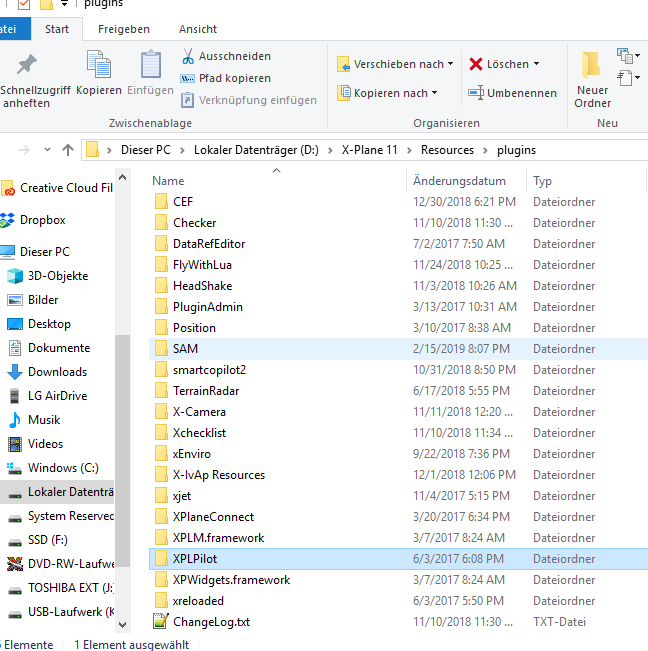Open Dropbox in the navigation pane
This screenshot has width=648, height=651.
pyautogui.click(x=34, y=220)
